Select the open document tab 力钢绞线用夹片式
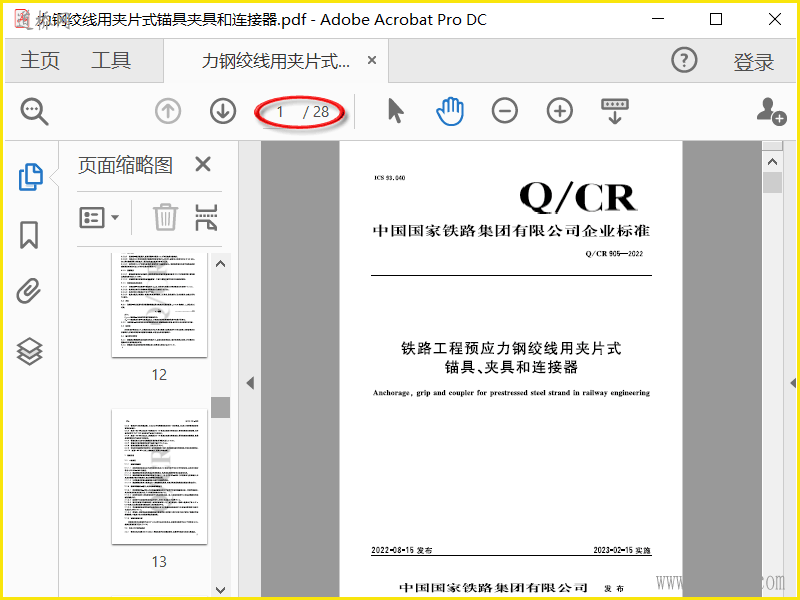The image size is (800, 600). coord(276,61)
